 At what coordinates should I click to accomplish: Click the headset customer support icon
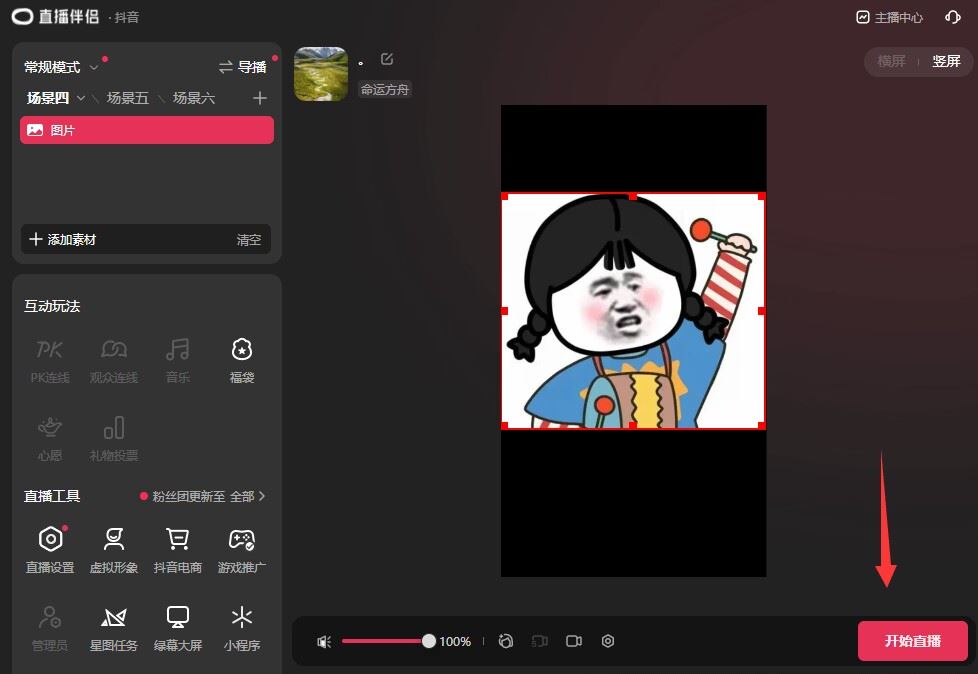pyautogui.click(x=952, y=17)
